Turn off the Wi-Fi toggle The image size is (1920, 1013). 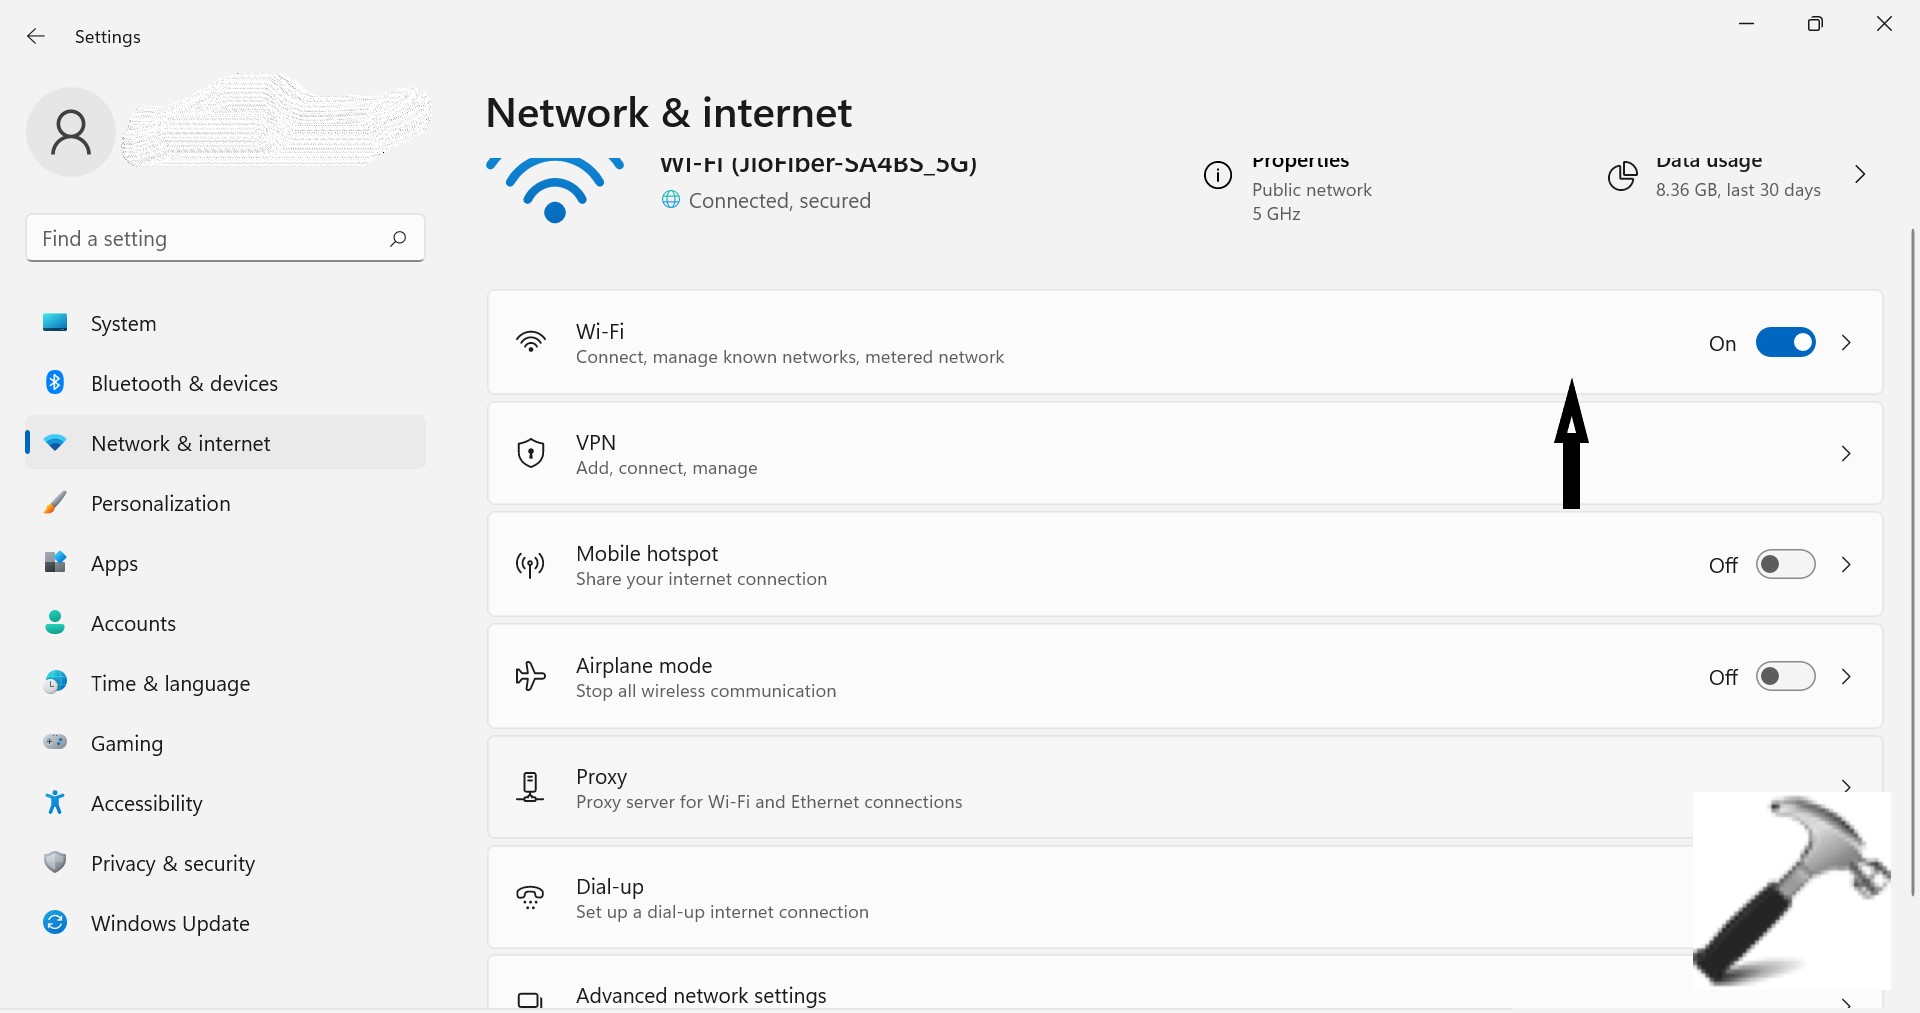1785,343
